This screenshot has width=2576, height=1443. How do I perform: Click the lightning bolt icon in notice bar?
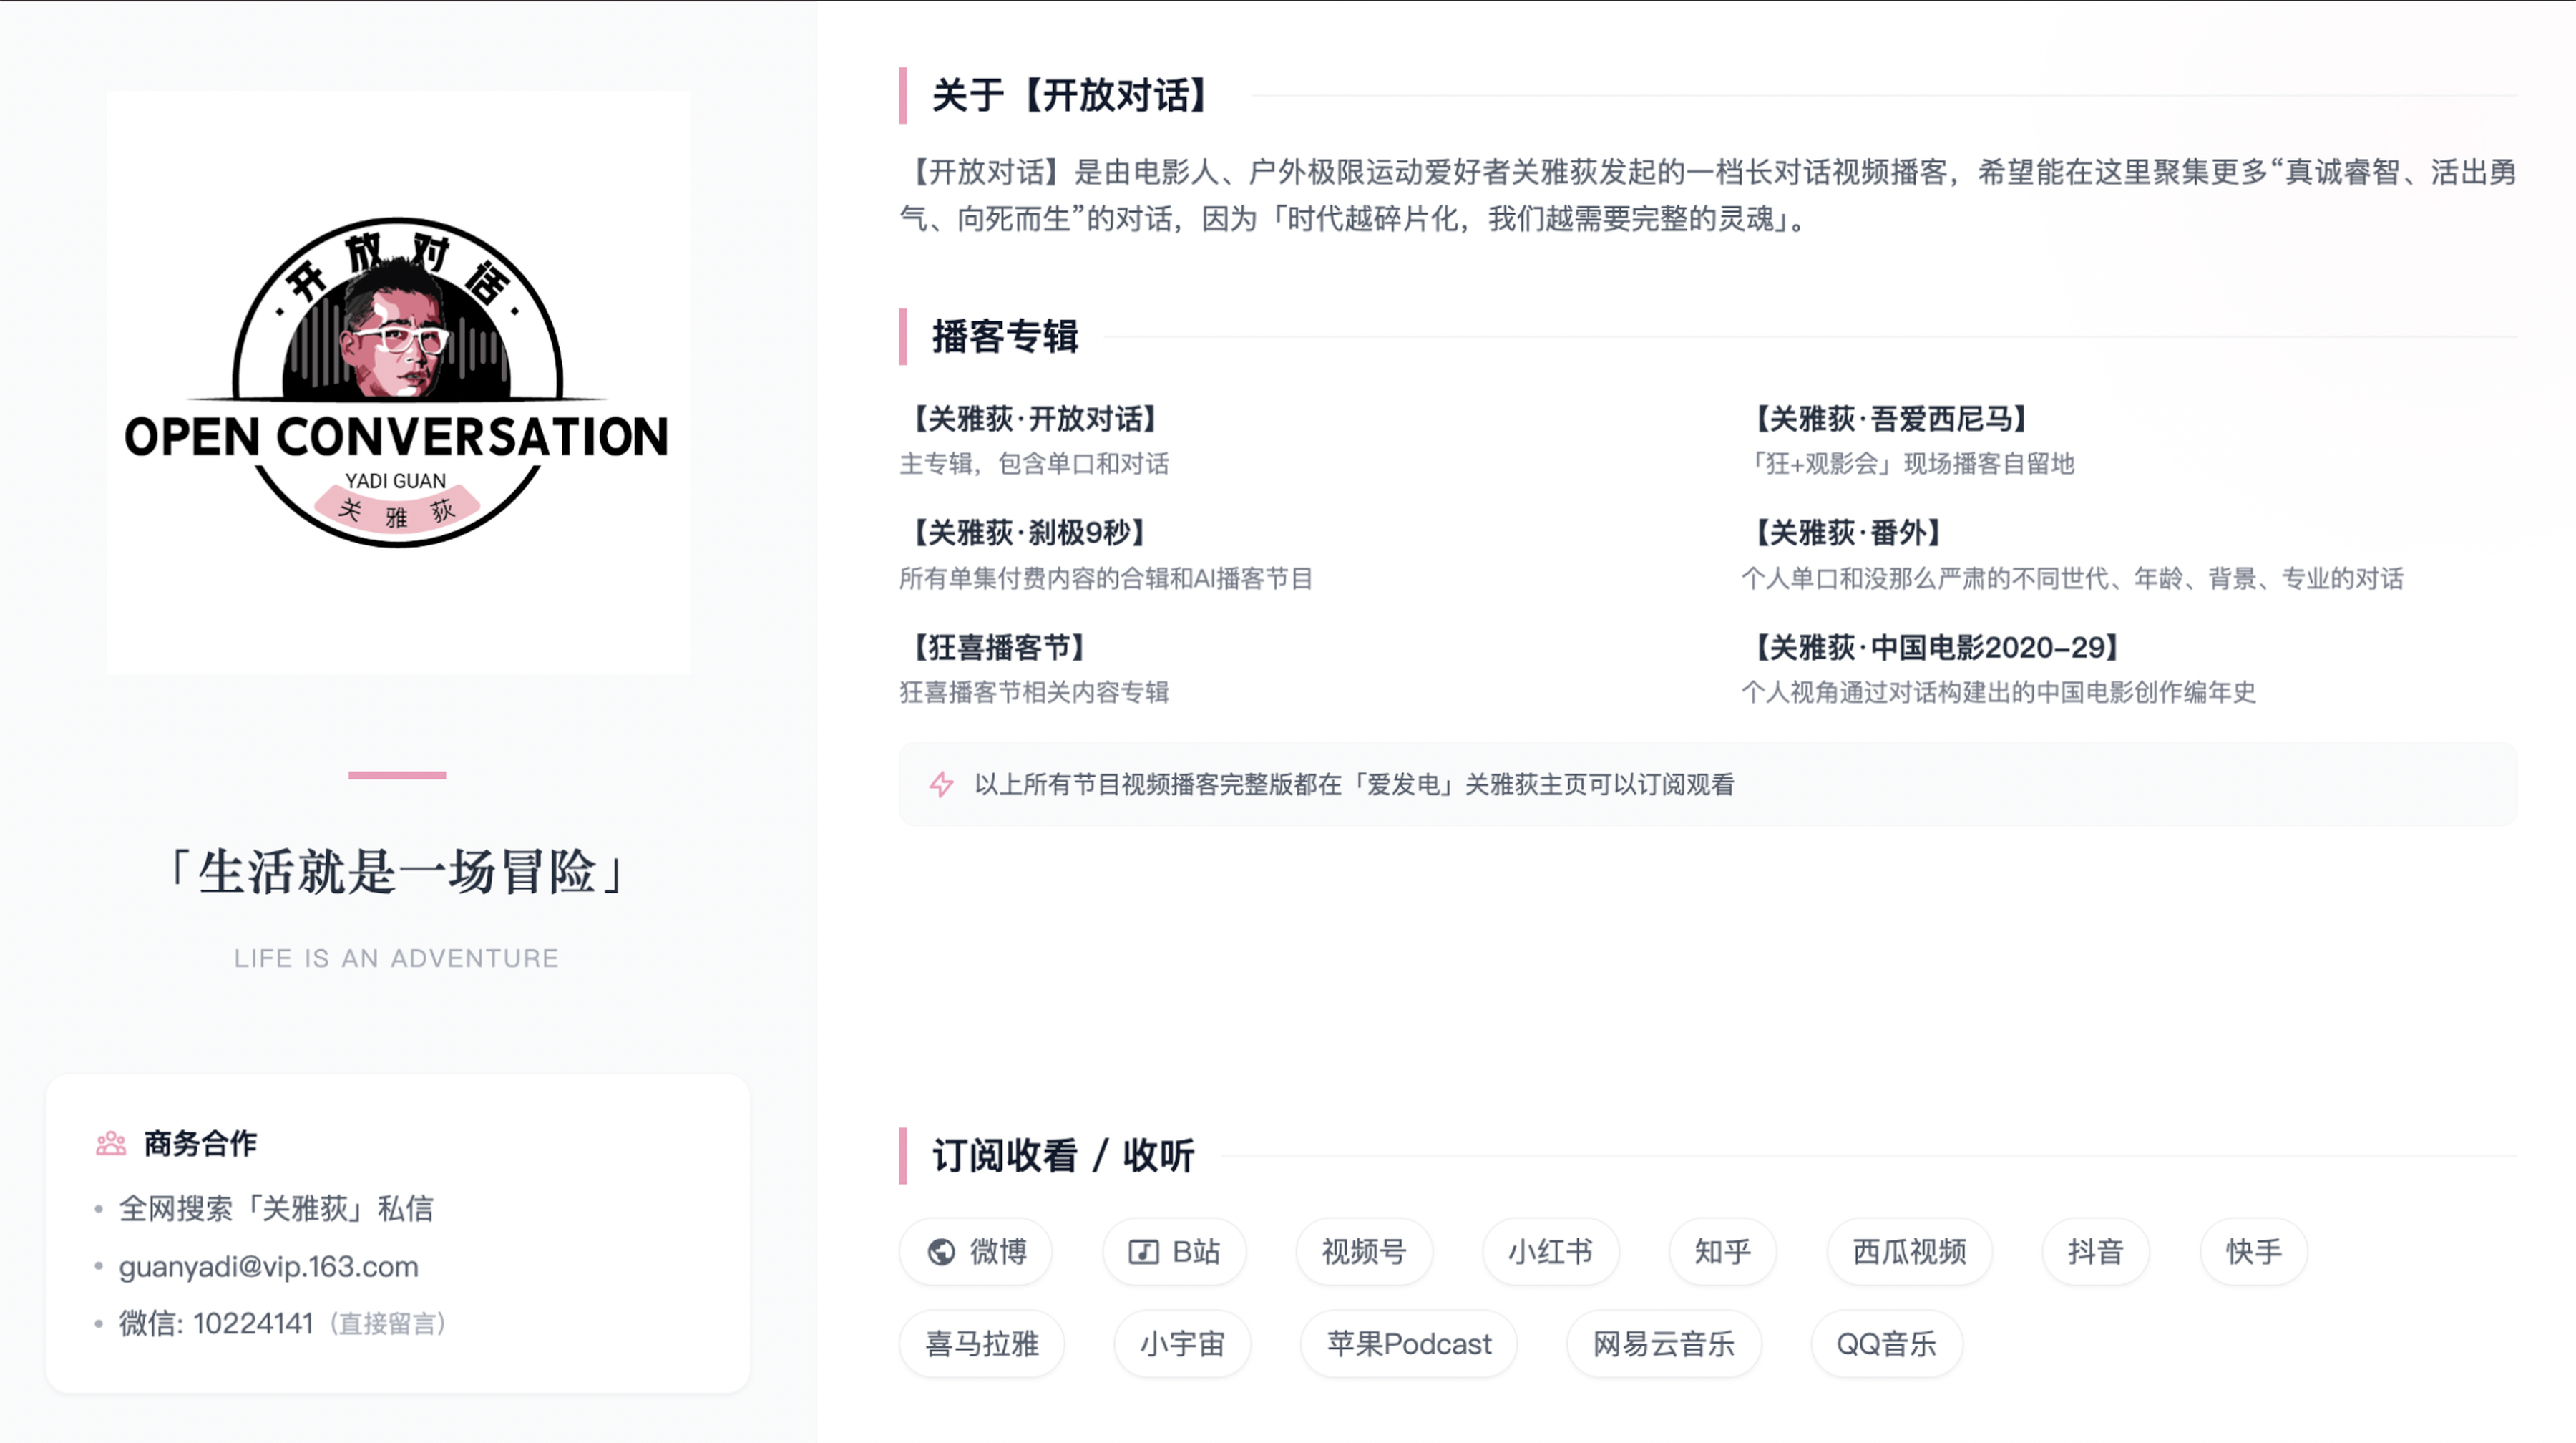tap(941, 784)
